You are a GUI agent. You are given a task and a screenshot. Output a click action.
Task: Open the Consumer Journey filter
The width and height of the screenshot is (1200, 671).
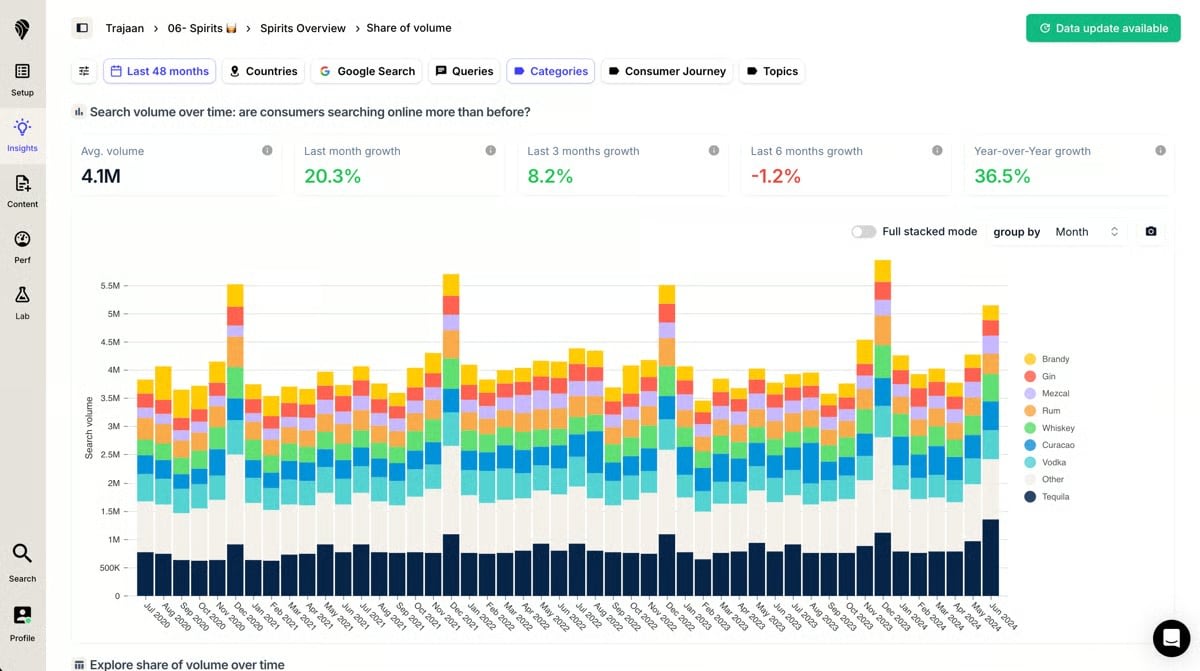click(x=666, y=71)
